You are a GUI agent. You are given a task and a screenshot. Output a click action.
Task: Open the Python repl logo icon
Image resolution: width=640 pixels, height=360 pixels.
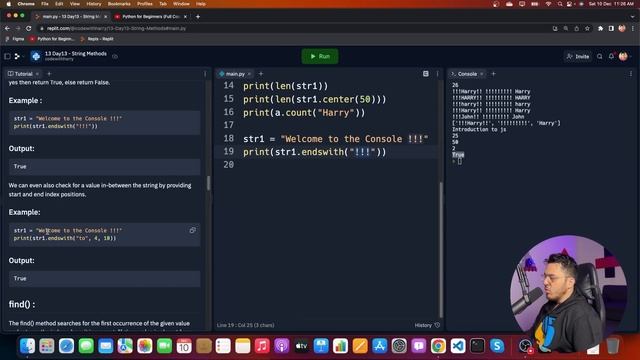coord(36,56)
